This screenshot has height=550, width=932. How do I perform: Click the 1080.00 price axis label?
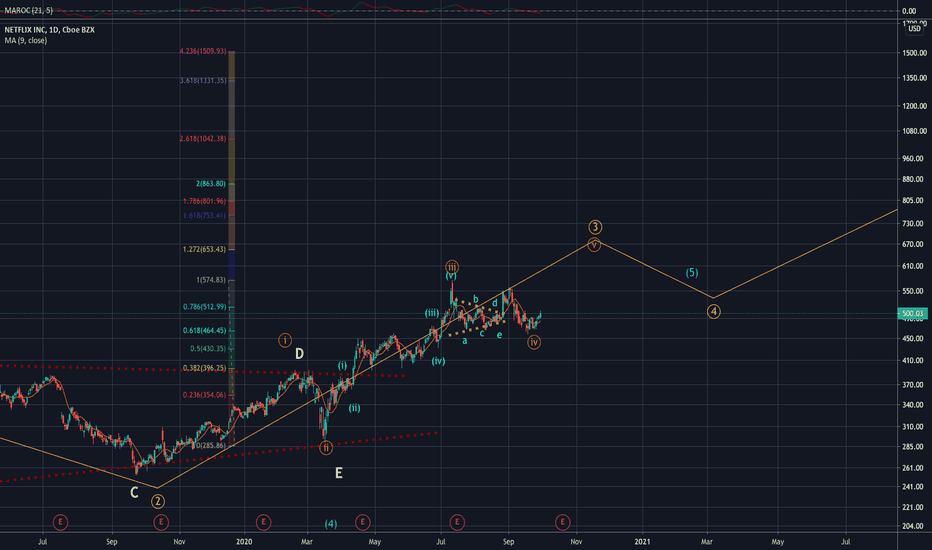(x=914, y=131)
